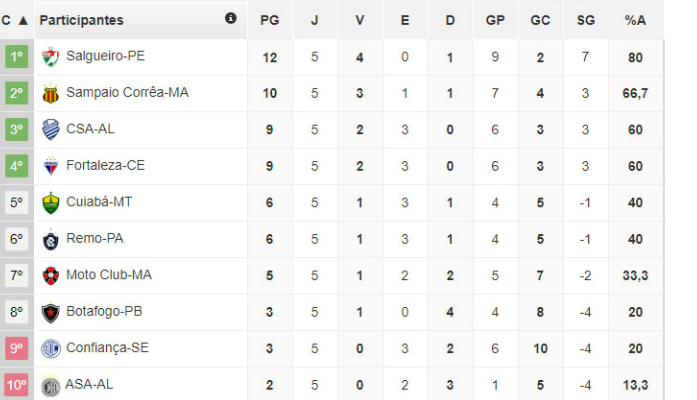Click the Remo-PA club crest icon
697x400 pixels.
pos(51,239)
